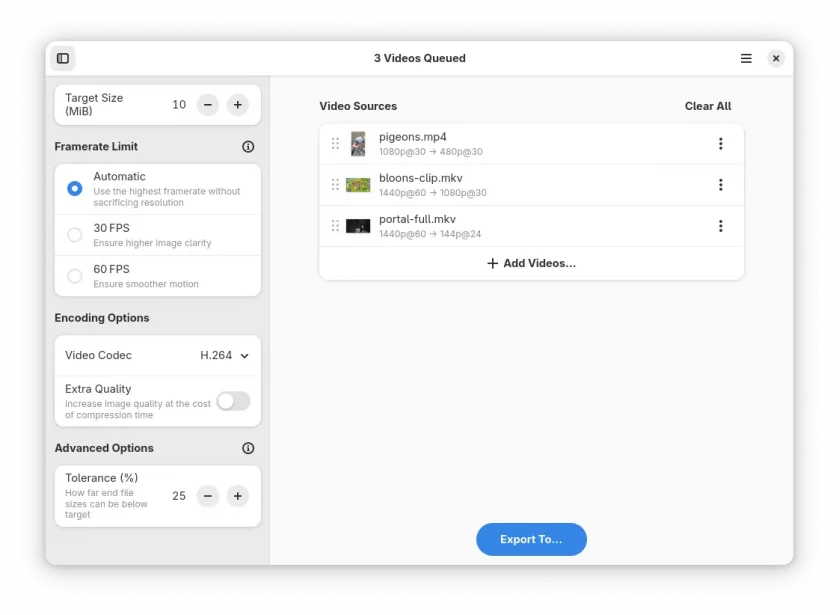
Task: Open options menu for portal-full.mkv
Action: click(721, 226)
